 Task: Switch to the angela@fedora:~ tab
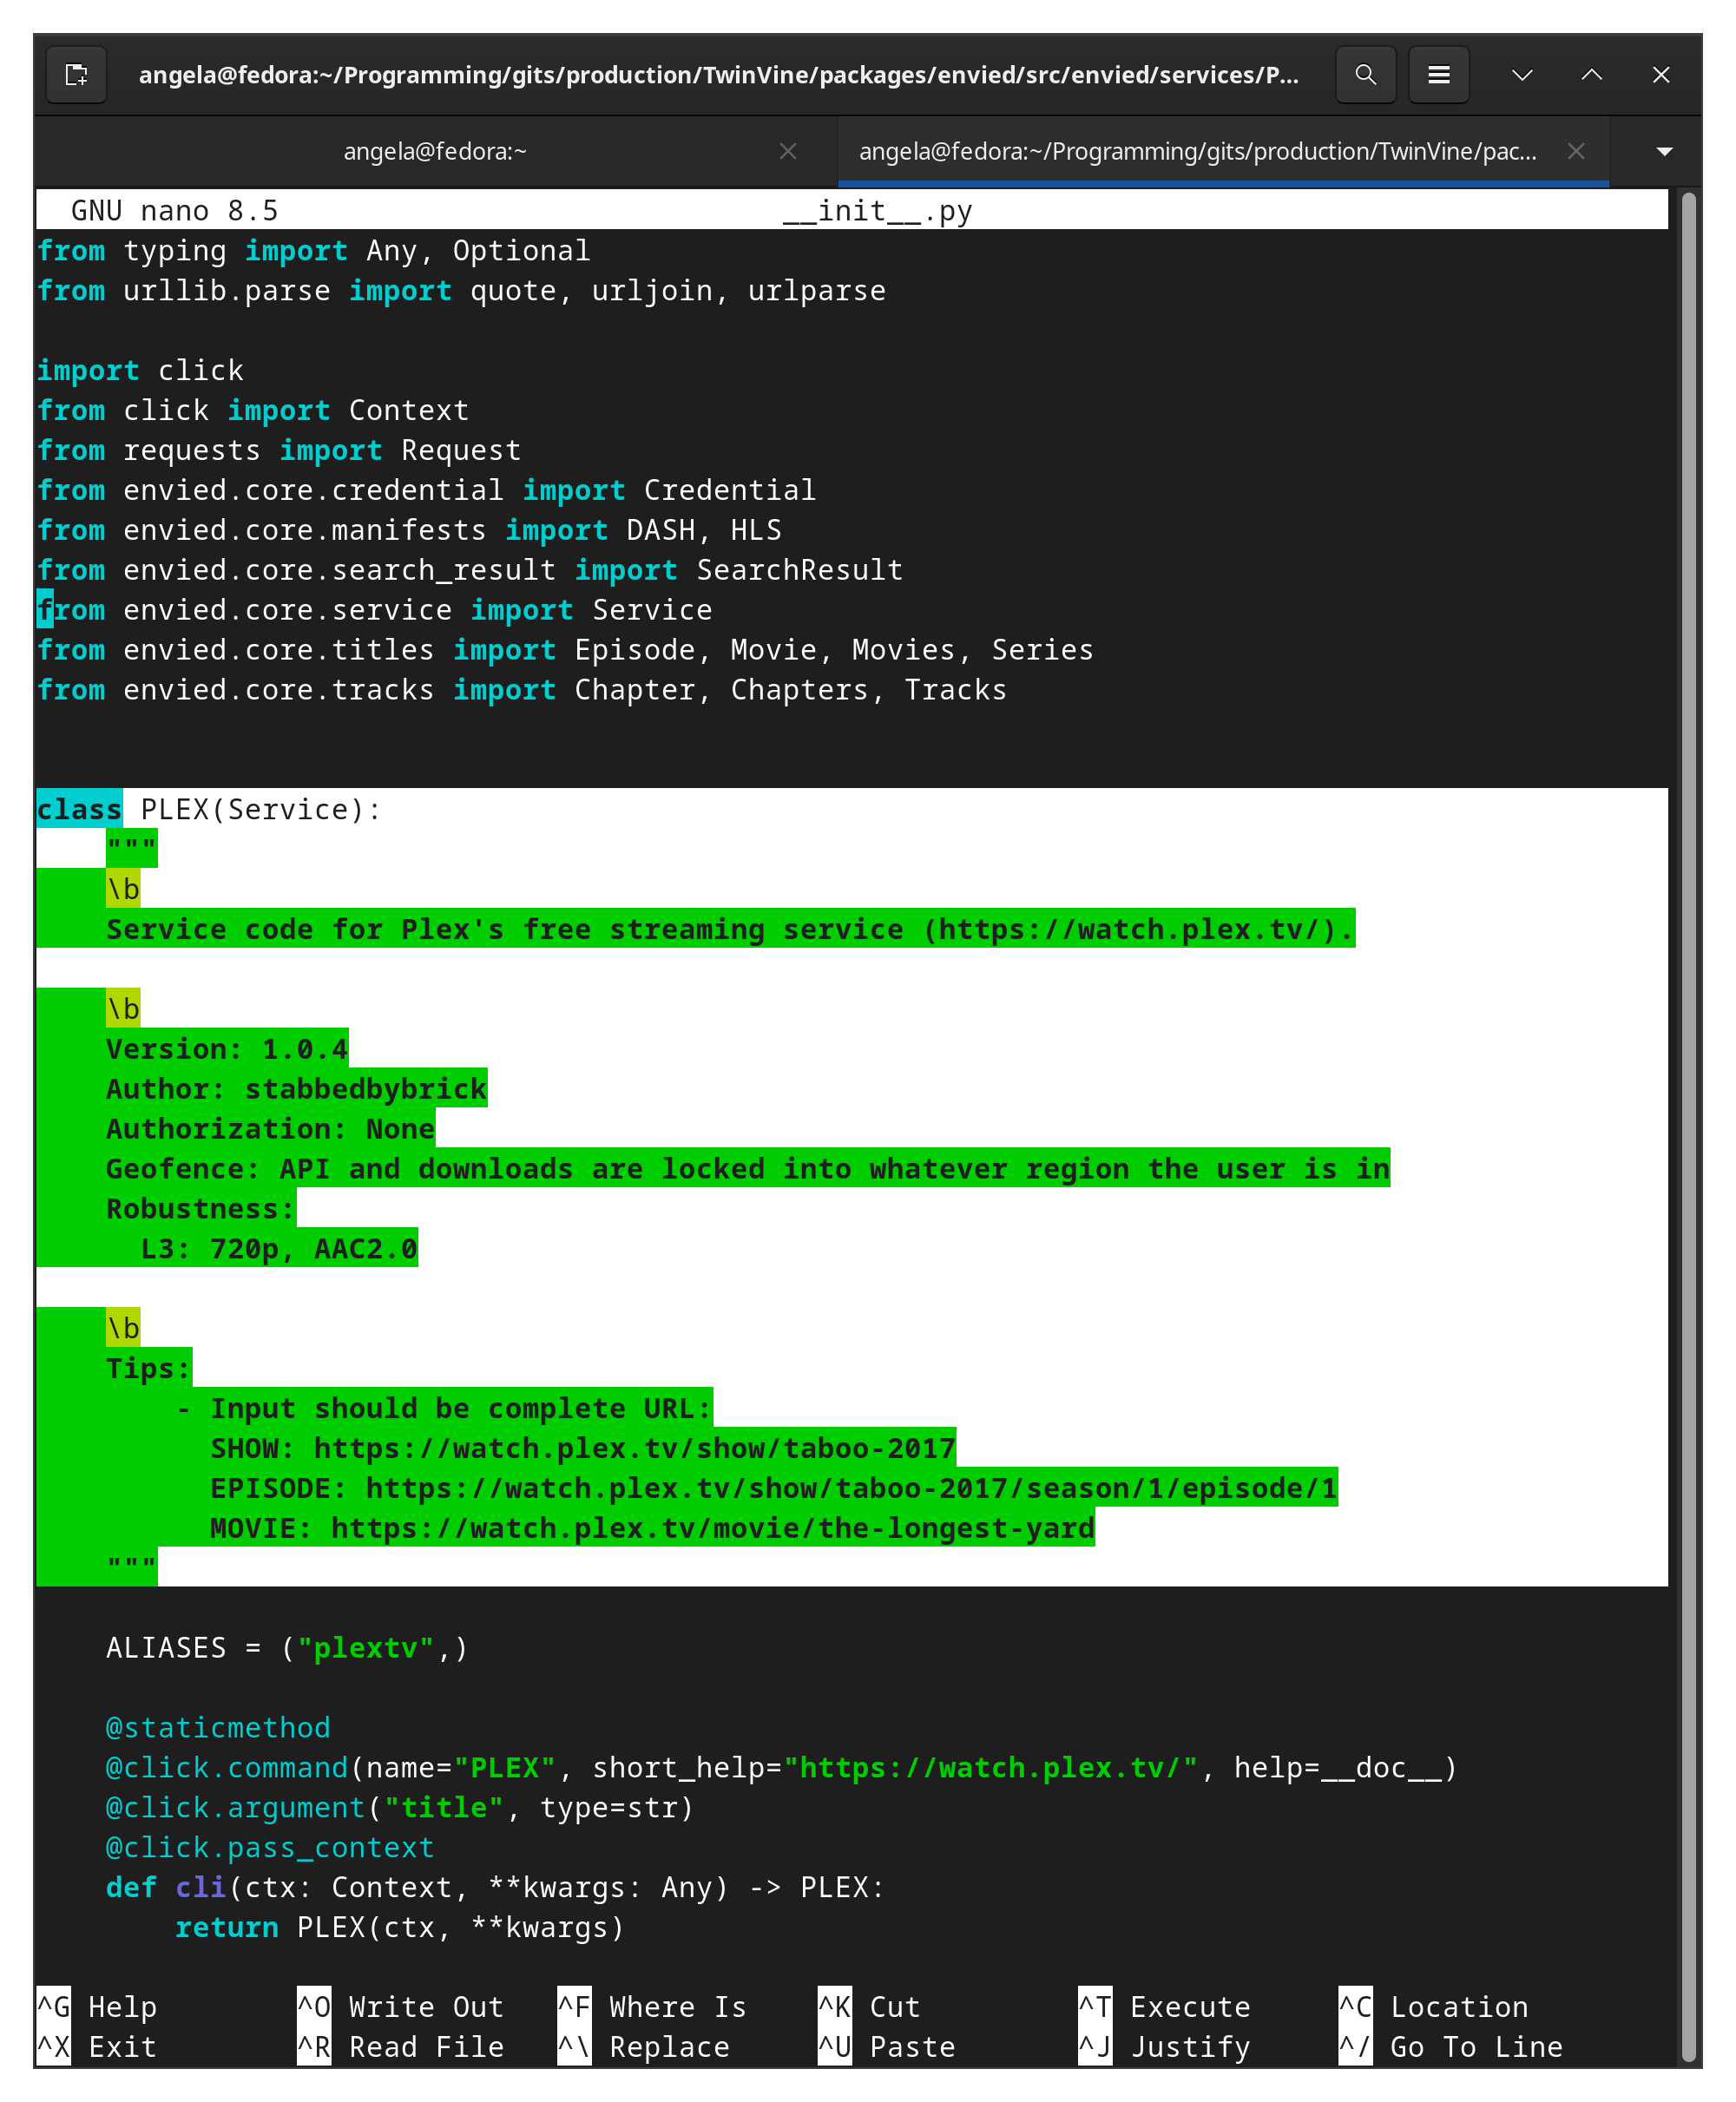point(435,152)
